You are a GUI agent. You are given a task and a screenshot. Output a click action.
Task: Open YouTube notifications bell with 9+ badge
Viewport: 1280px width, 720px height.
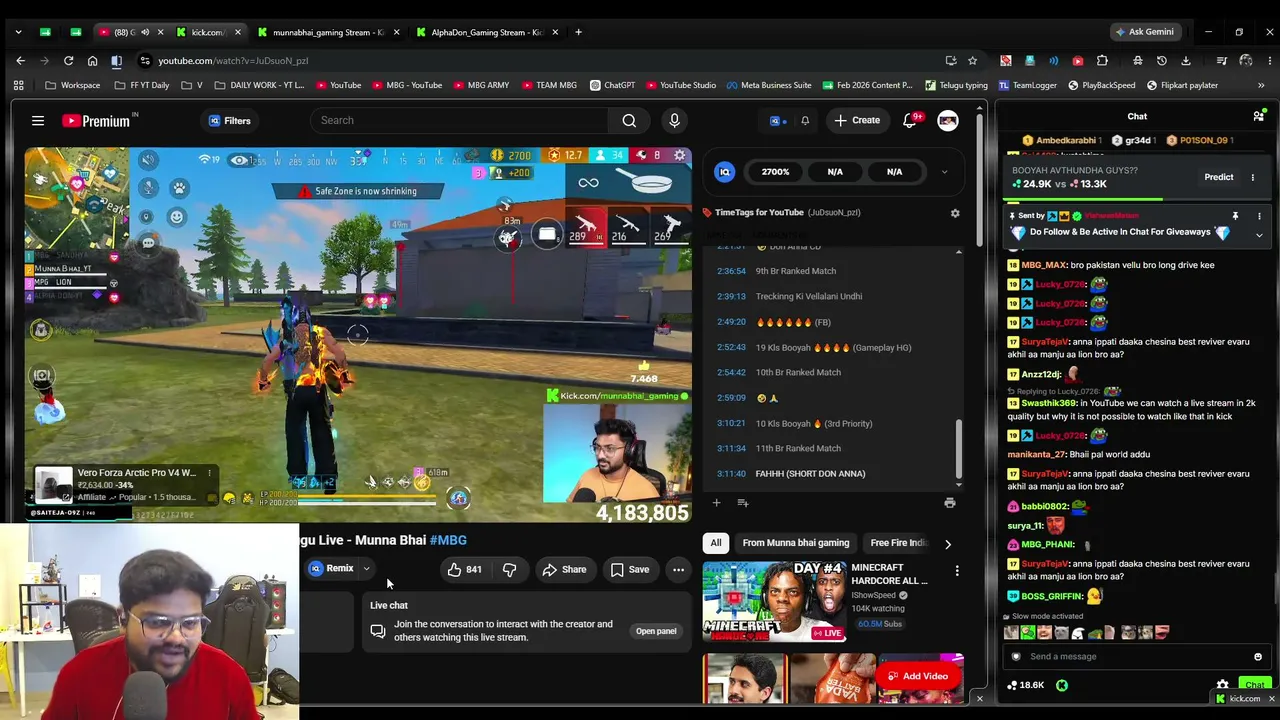(910, 121)
